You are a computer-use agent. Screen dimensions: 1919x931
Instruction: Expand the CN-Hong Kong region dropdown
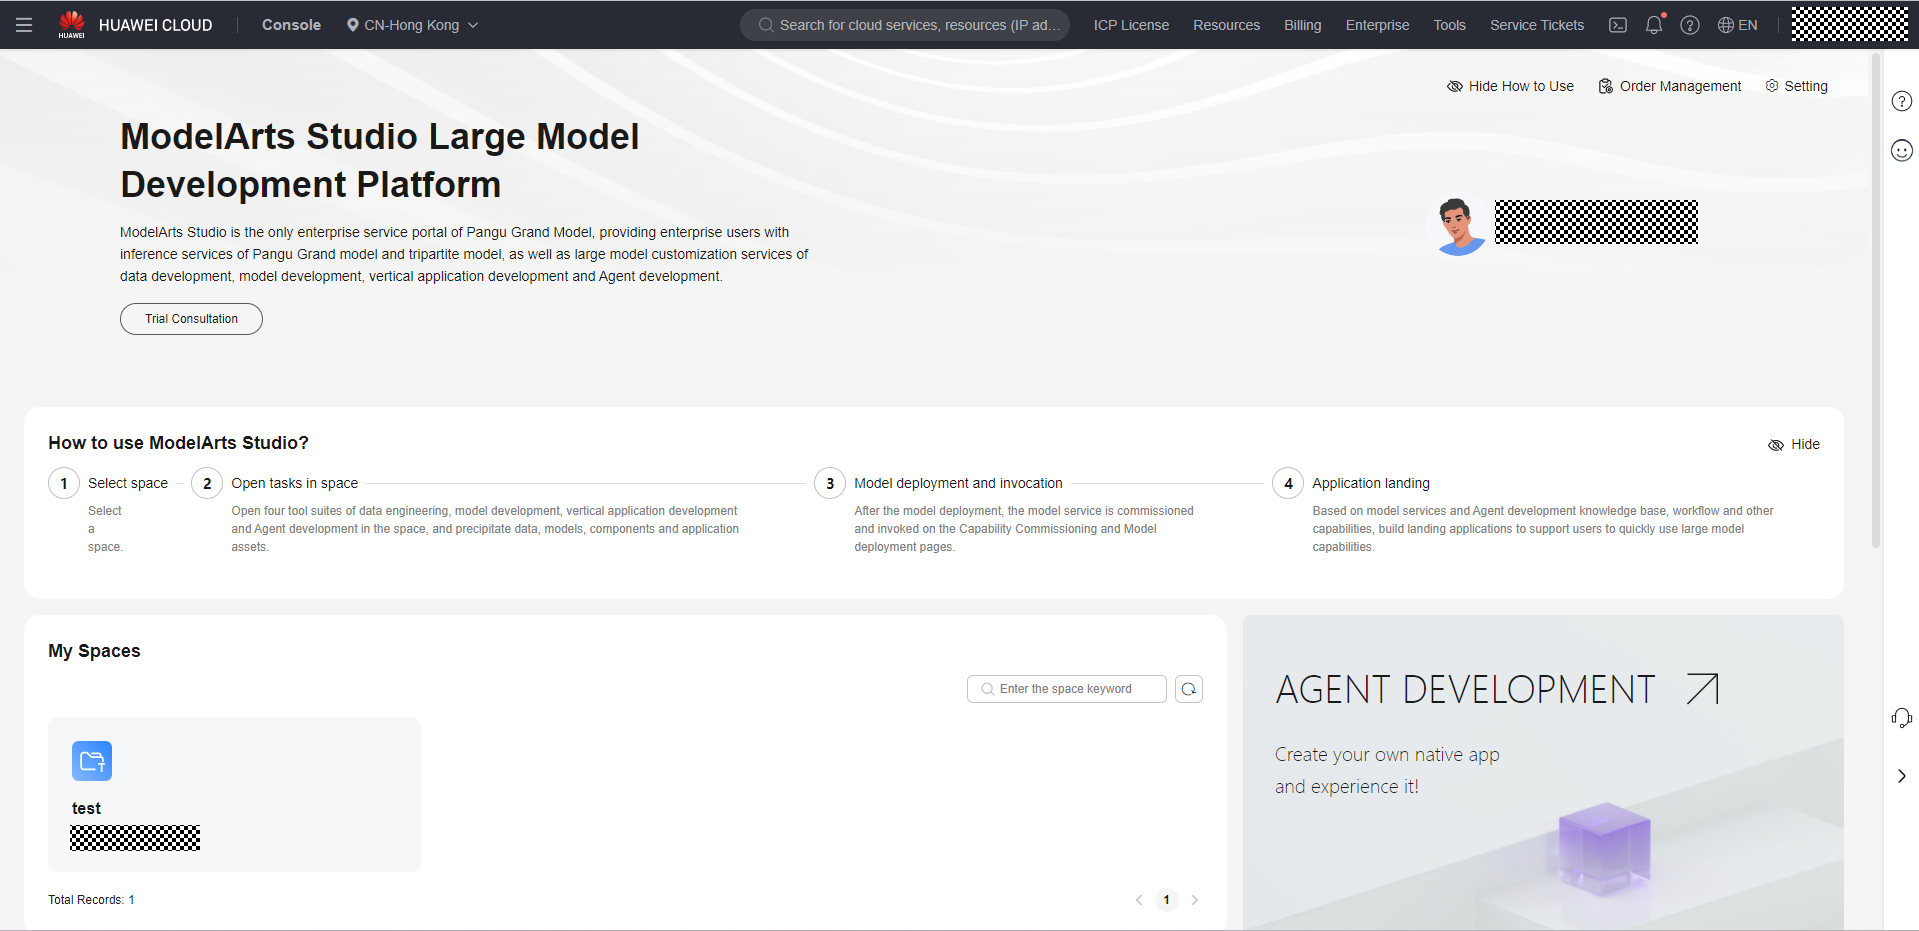point(412,25)
